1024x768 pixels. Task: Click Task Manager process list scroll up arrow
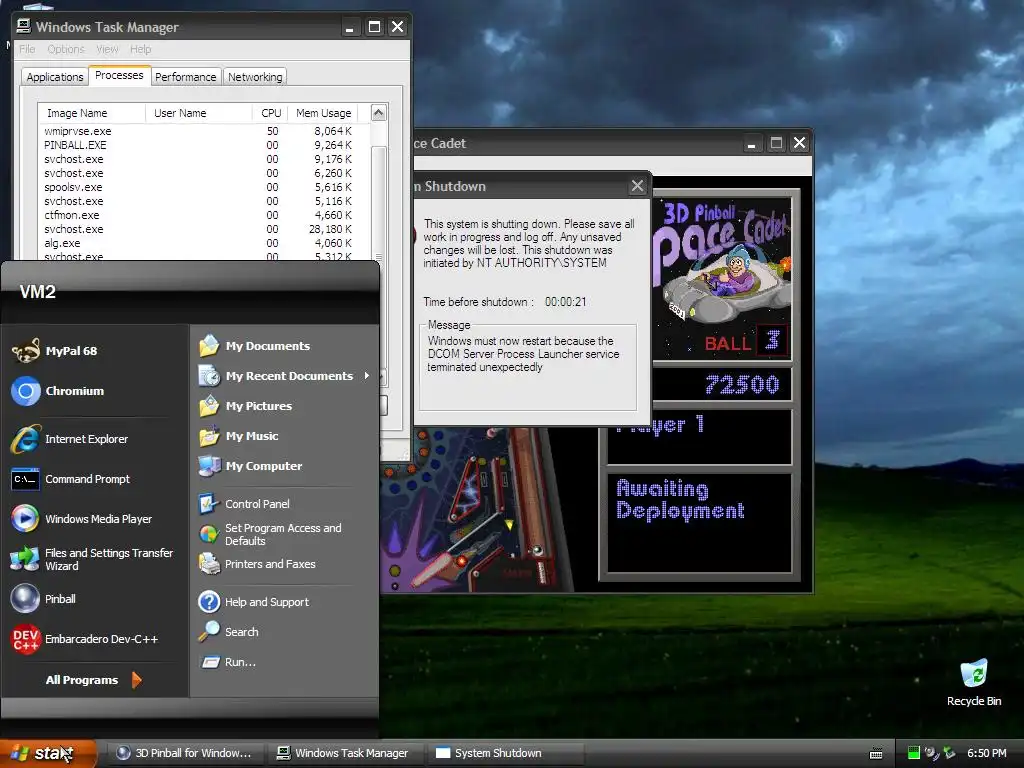[x=379, y=112]
